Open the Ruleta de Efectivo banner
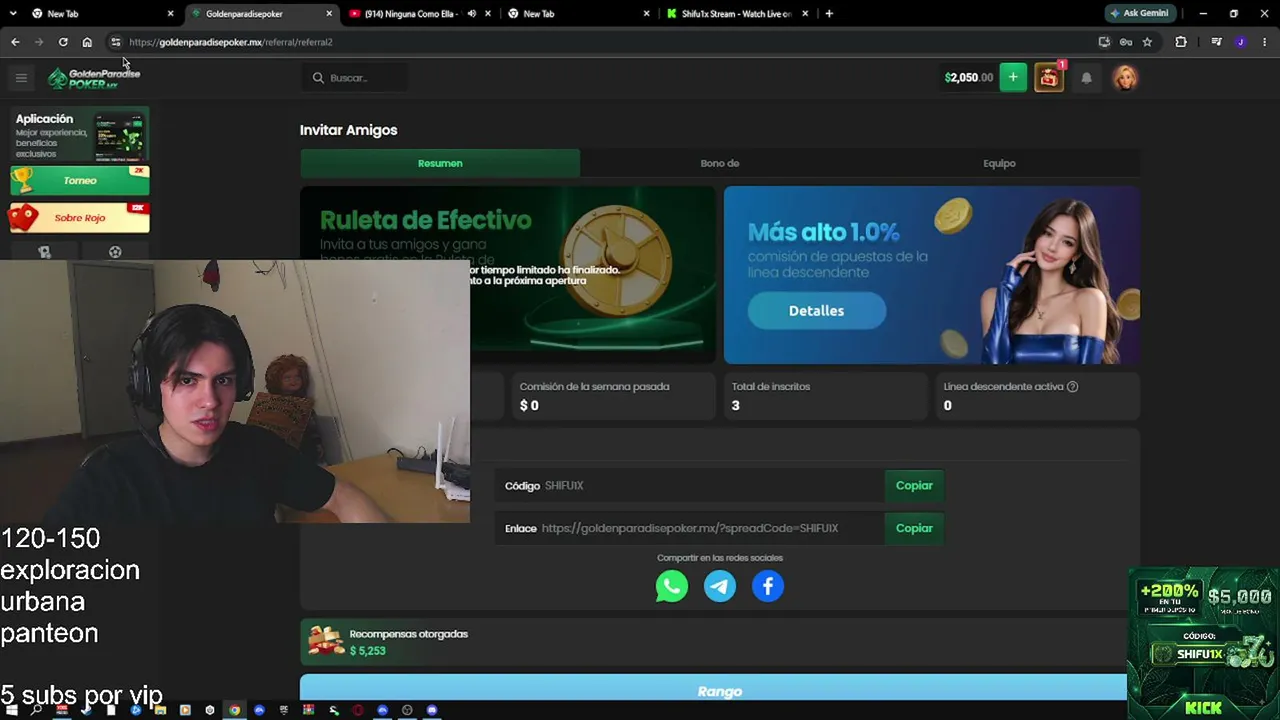Viewport: 1280px width, 720px height. pyautogui.click(x=508, y=275)
